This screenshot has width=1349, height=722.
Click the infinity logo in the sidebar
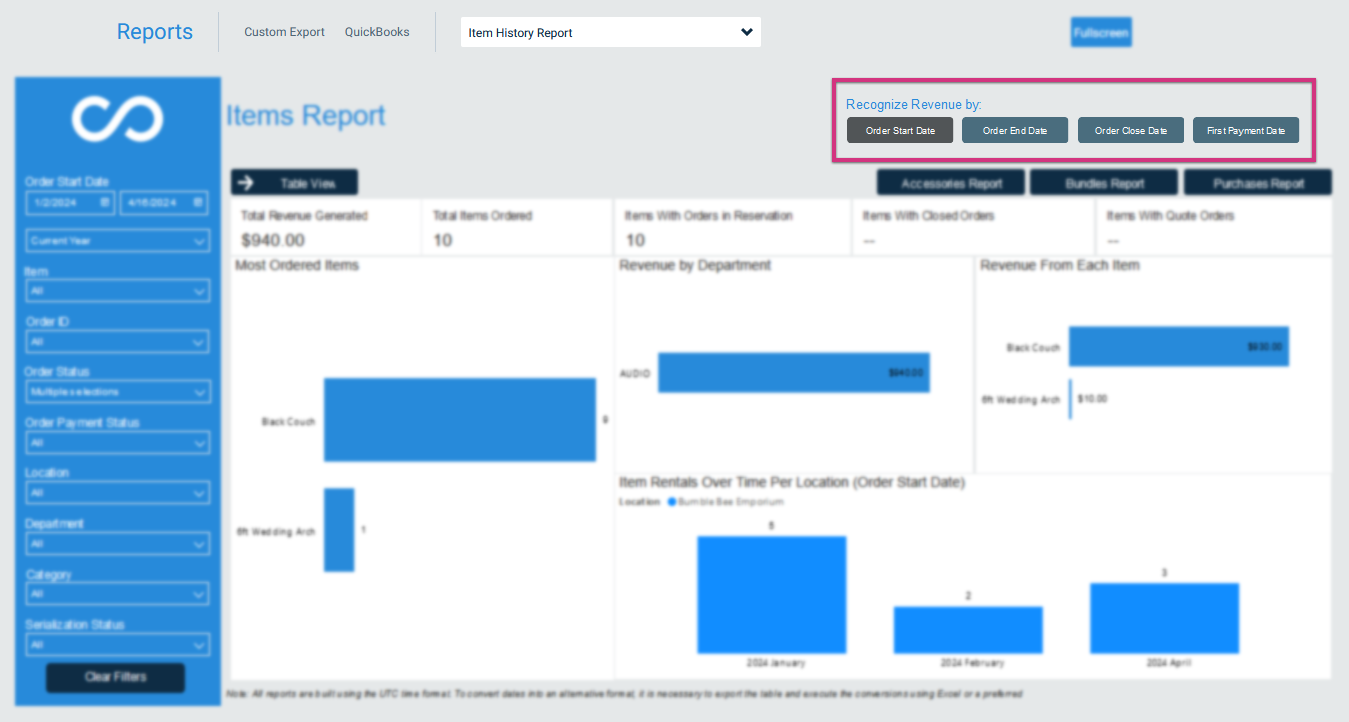(x=117, y=119)
